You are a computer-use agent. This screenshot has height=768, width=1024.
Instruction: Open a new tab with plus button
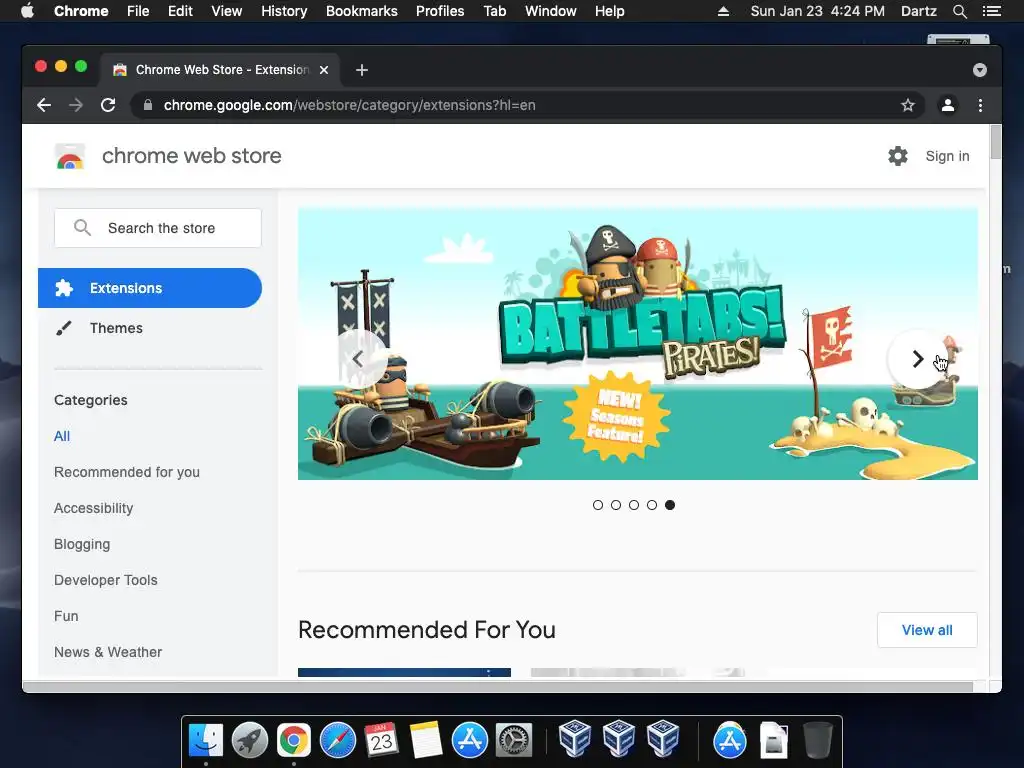point(362,70)
